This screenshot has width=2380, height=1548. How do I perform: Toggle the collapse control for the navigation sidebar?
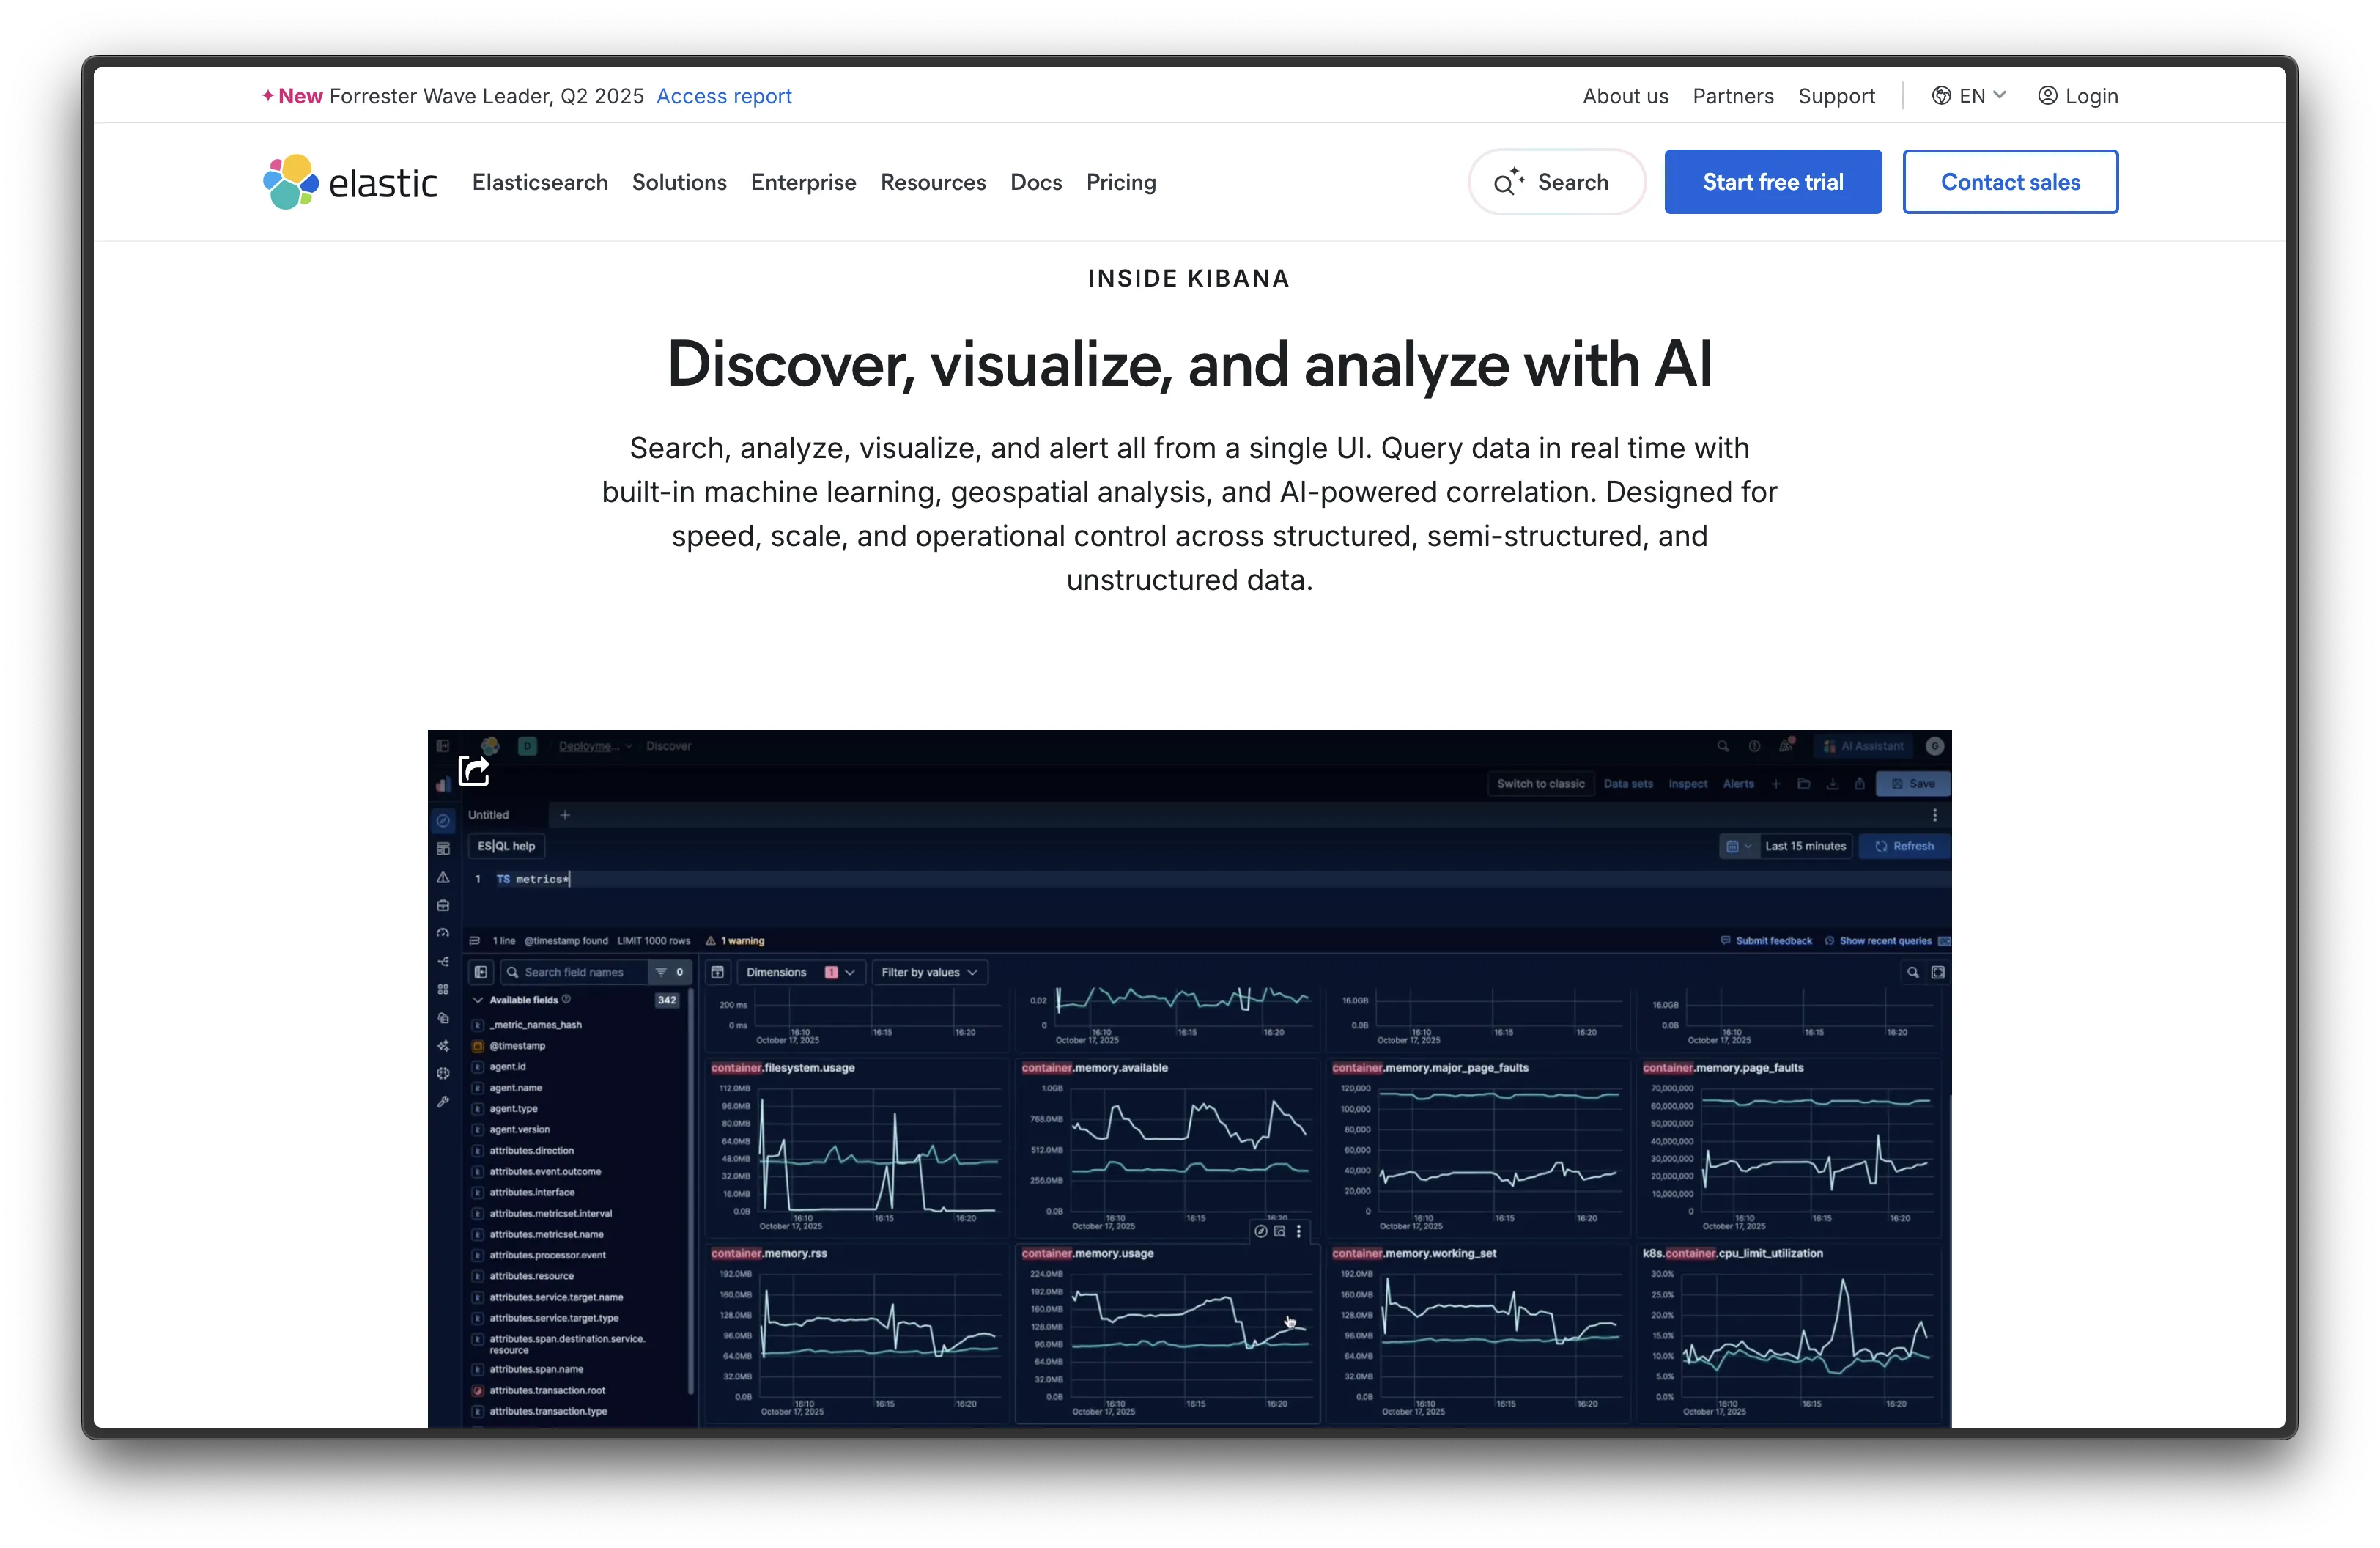tap(444, 746)
